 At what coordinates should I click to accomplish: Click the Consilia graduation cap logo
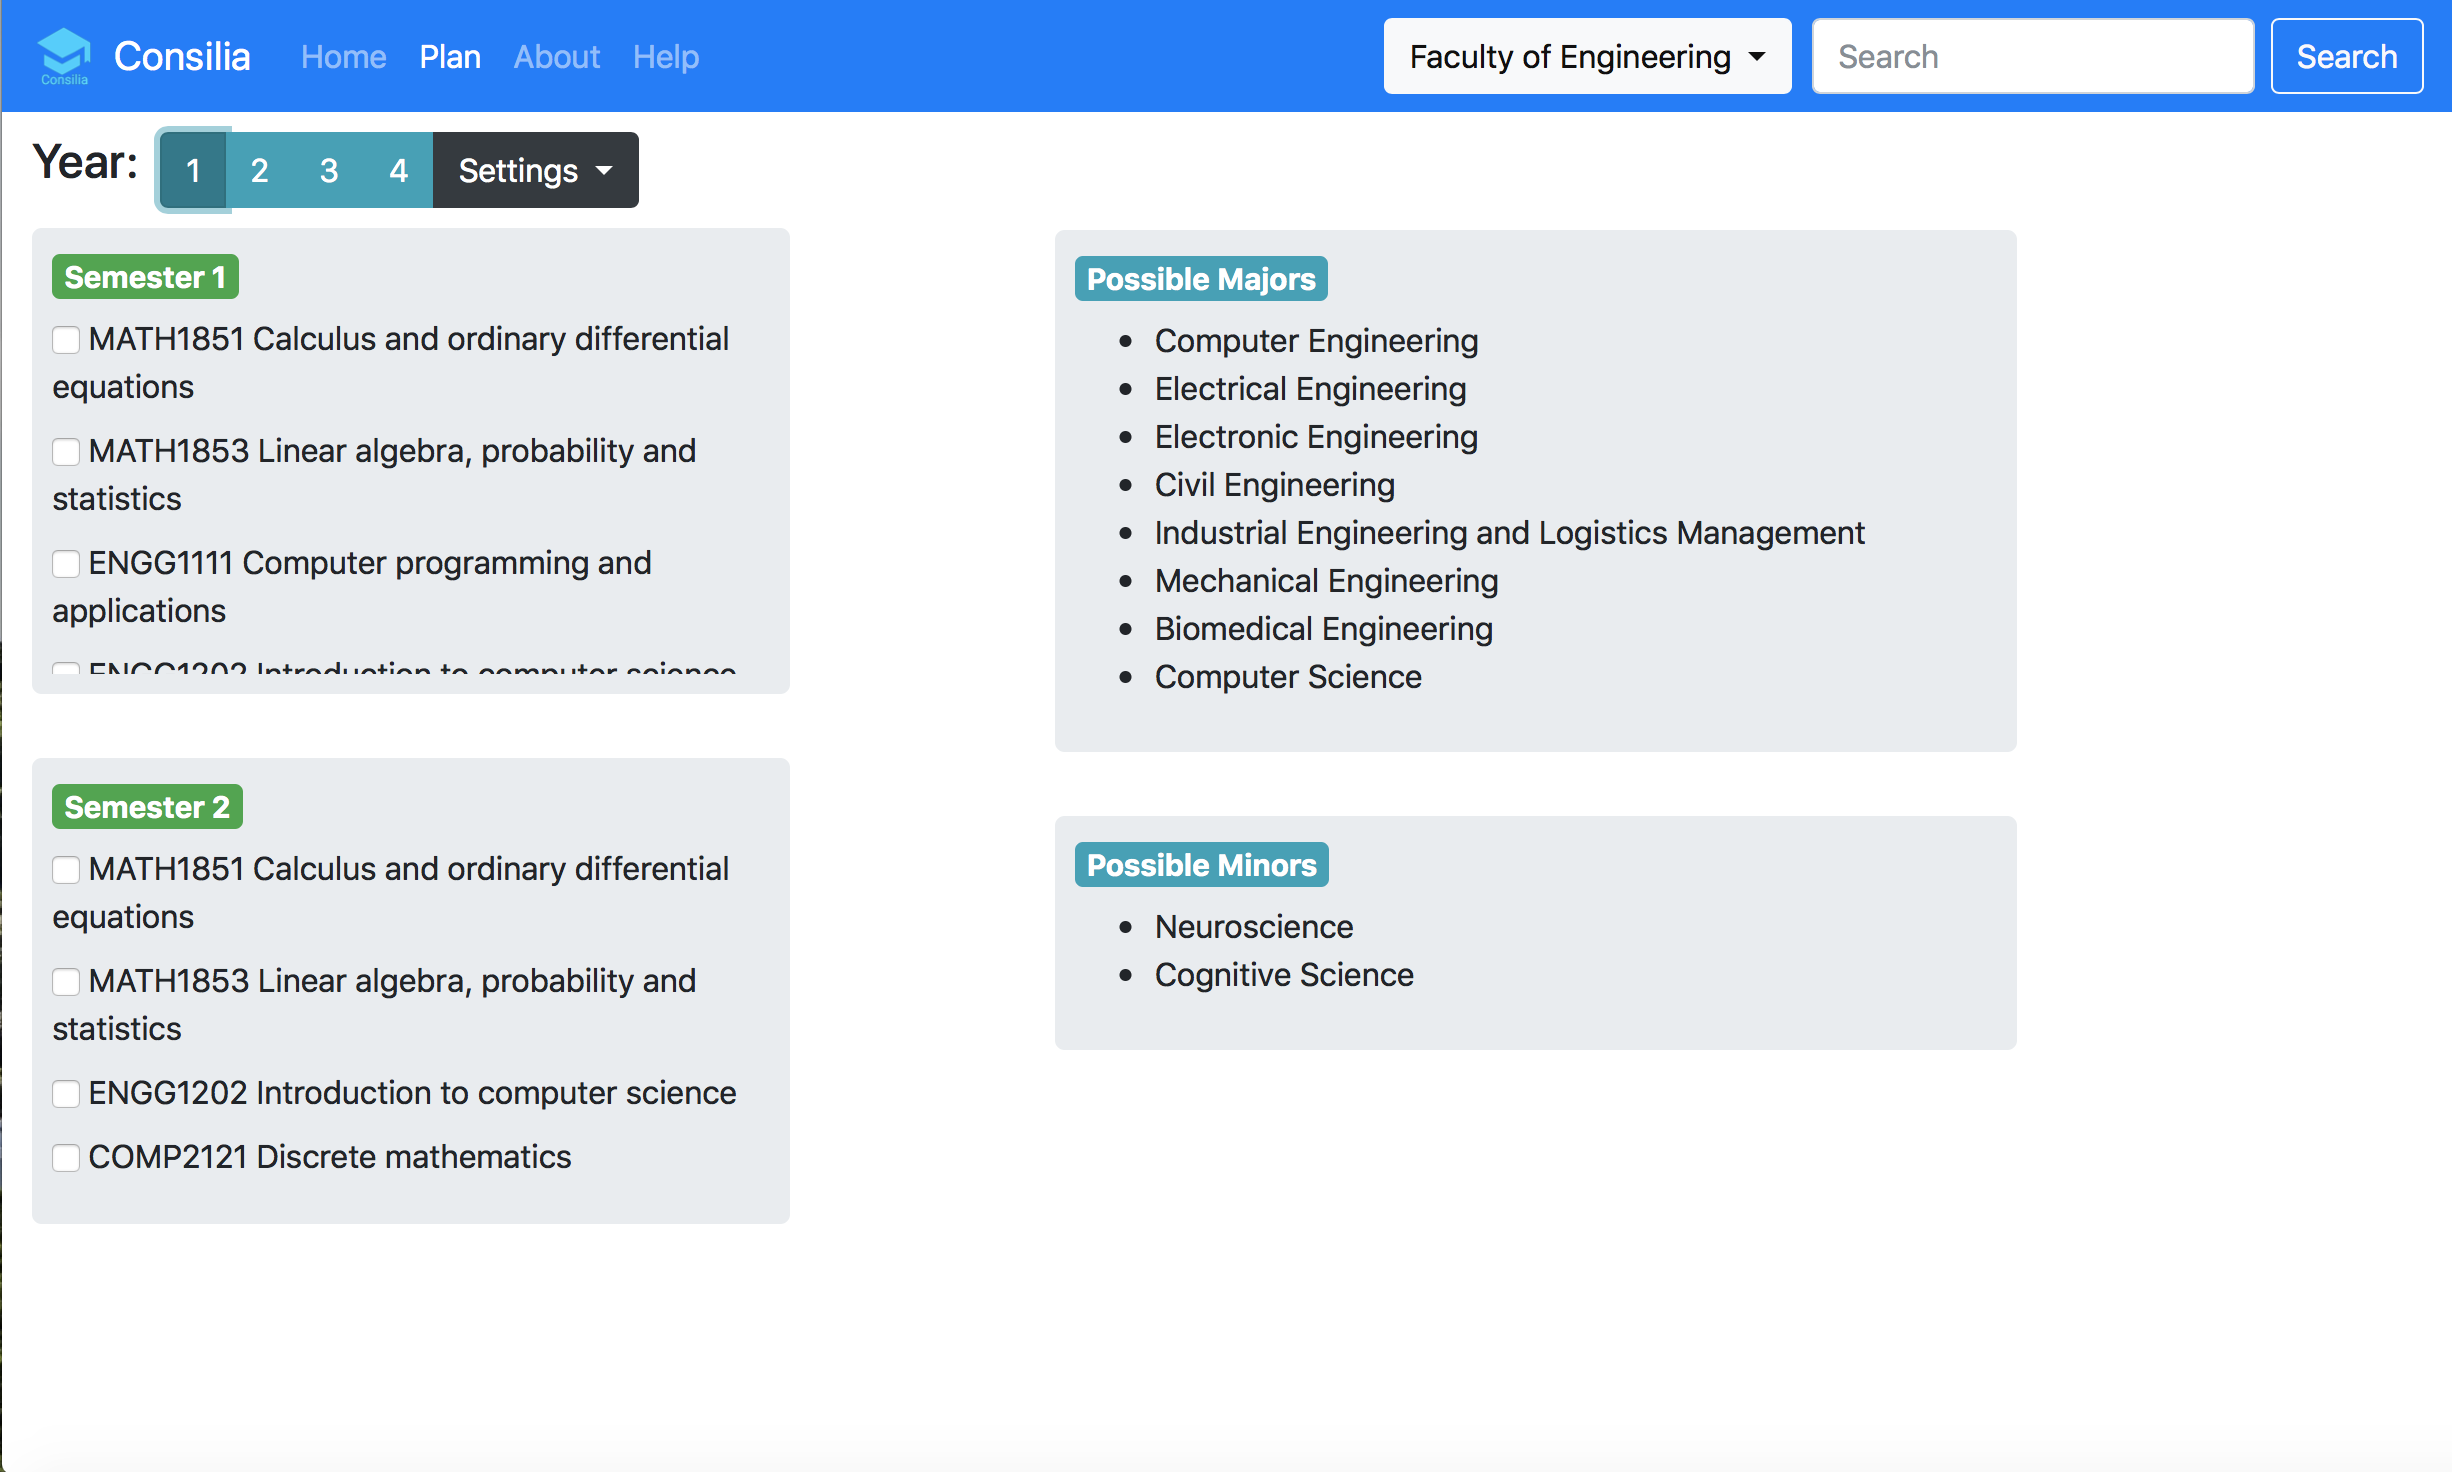click(64, 55)
